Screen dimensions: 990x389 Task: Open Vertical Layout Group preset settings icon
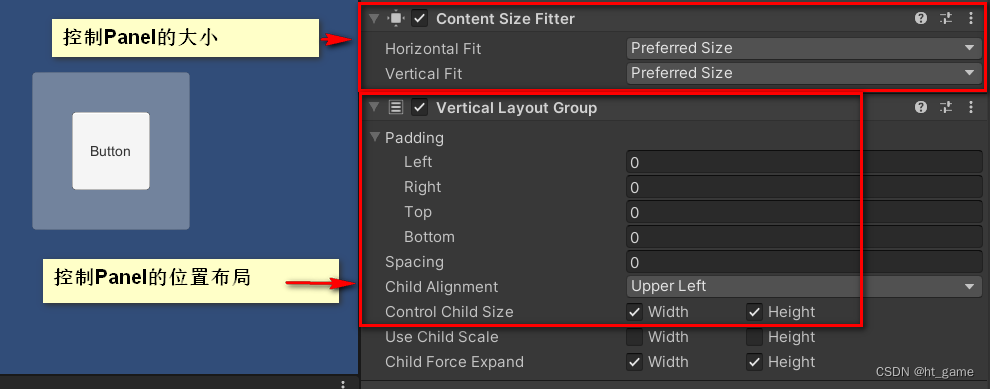coord(945,107)
